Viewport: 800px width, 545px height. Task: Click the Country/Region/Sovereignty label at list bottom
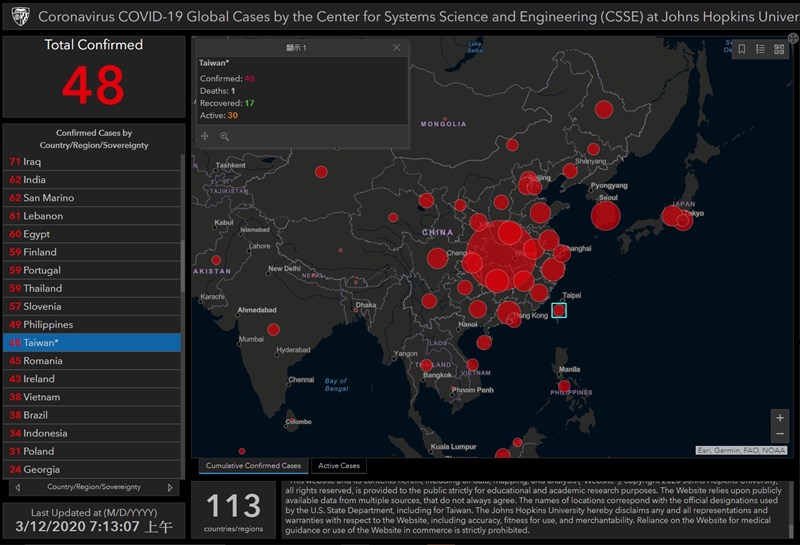[x=94, y=487]
